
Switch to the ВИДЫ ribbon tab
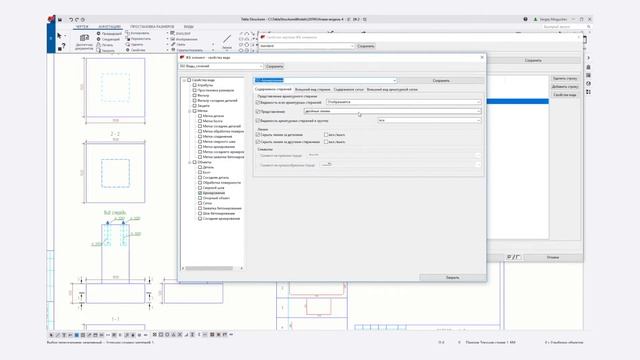click(189, 27)
